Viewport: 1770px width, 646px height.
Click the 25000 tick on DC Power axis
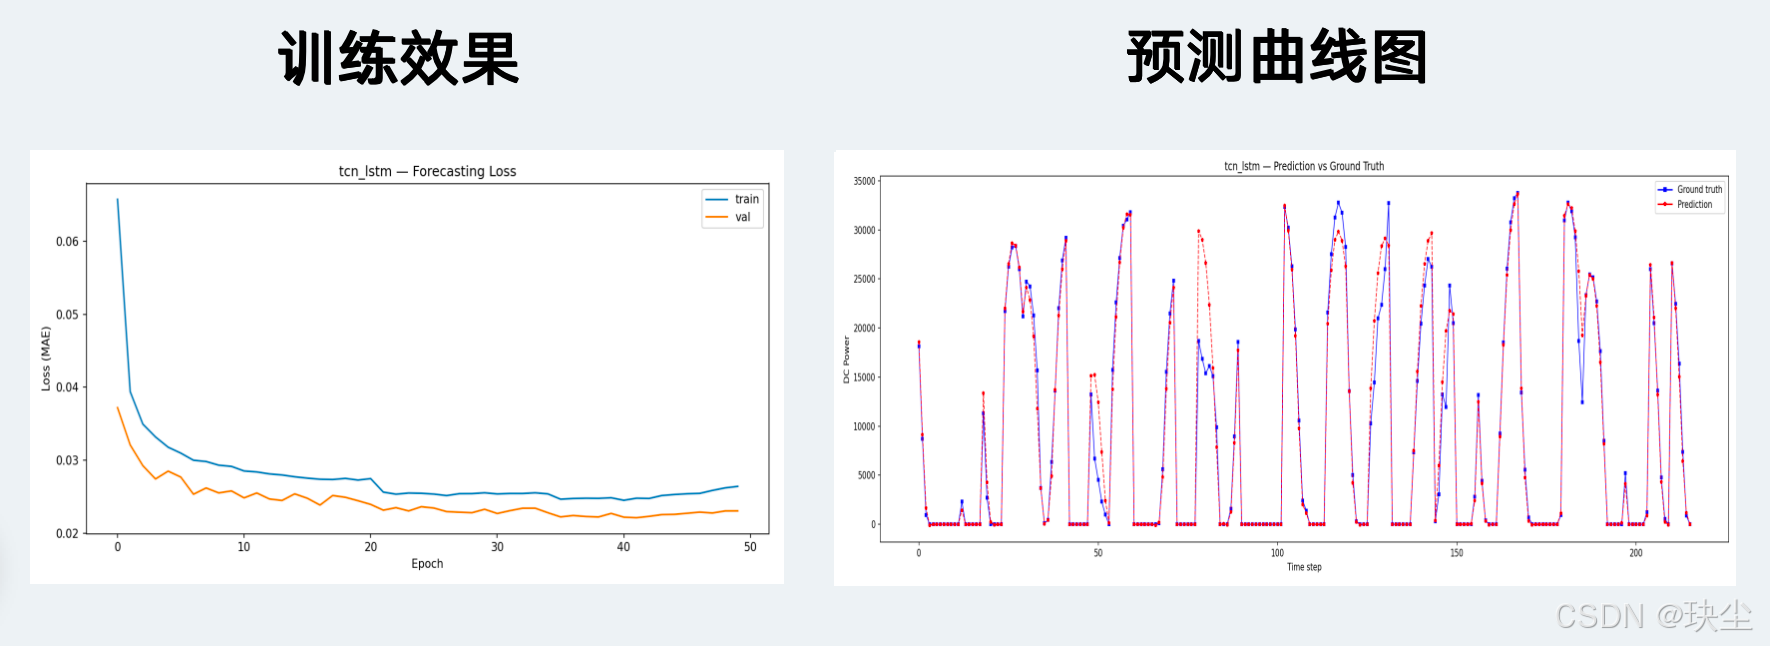(864, 279)
